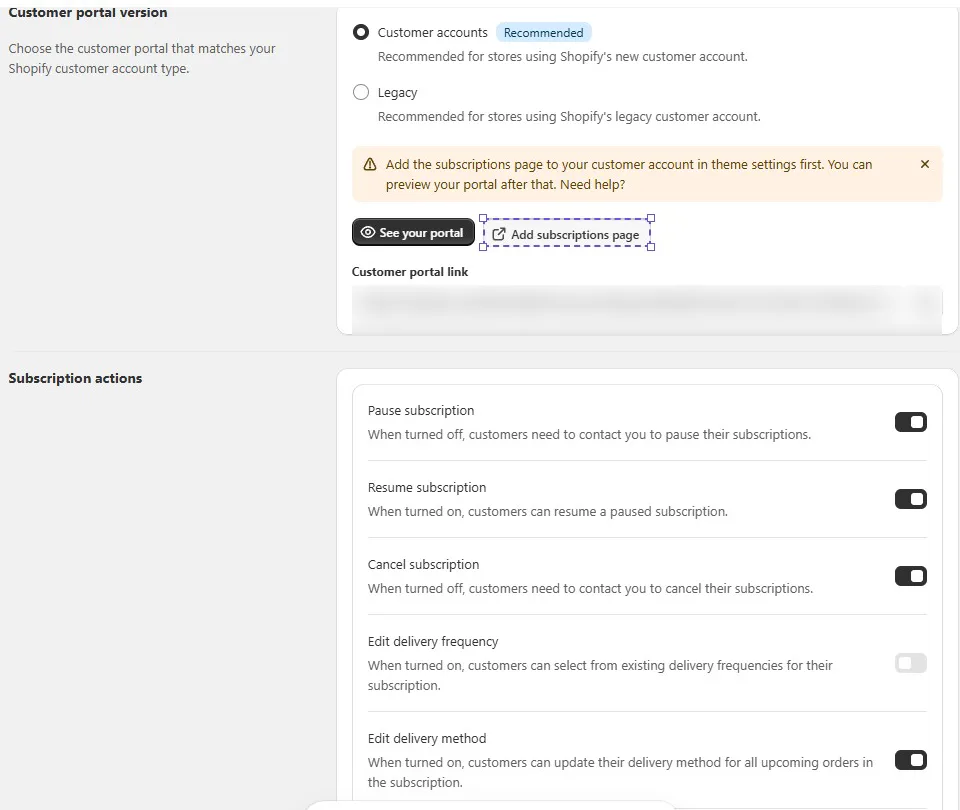The image size is (960, 810).
Task: Click the Cancel subscription title text
Action: (423, 564)
